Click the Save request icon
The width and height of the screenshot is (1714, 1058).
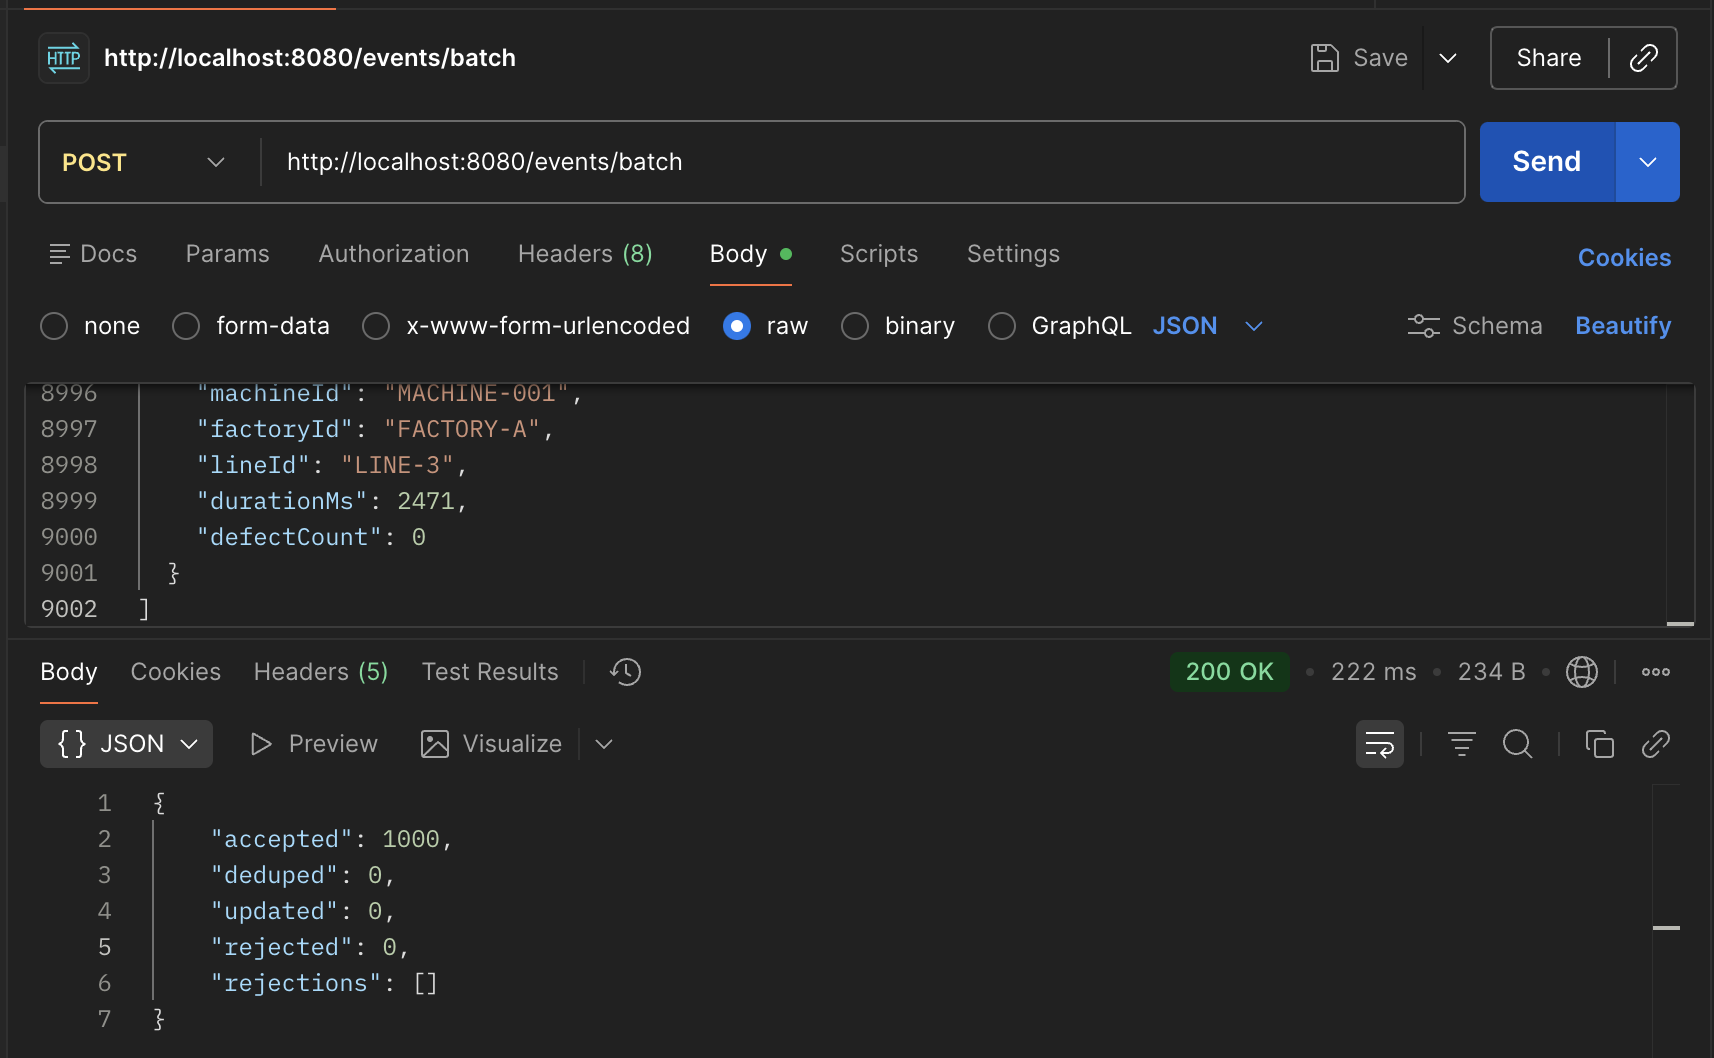[1326, 57]
